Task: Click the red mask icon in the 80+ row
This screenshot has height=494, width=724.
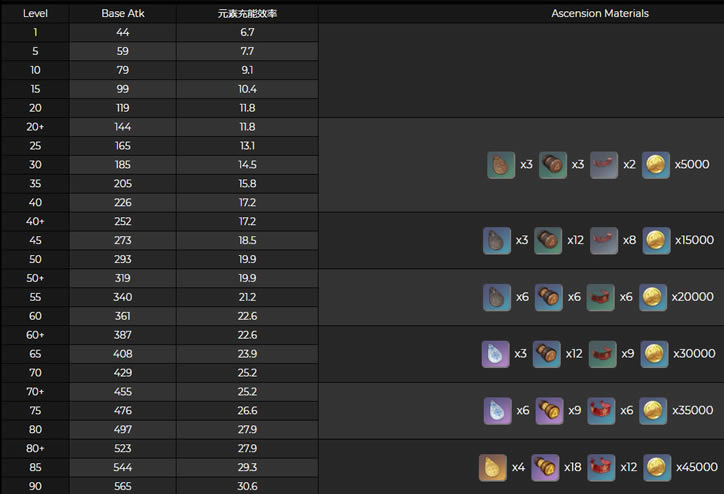Action: tap(602, 467)
